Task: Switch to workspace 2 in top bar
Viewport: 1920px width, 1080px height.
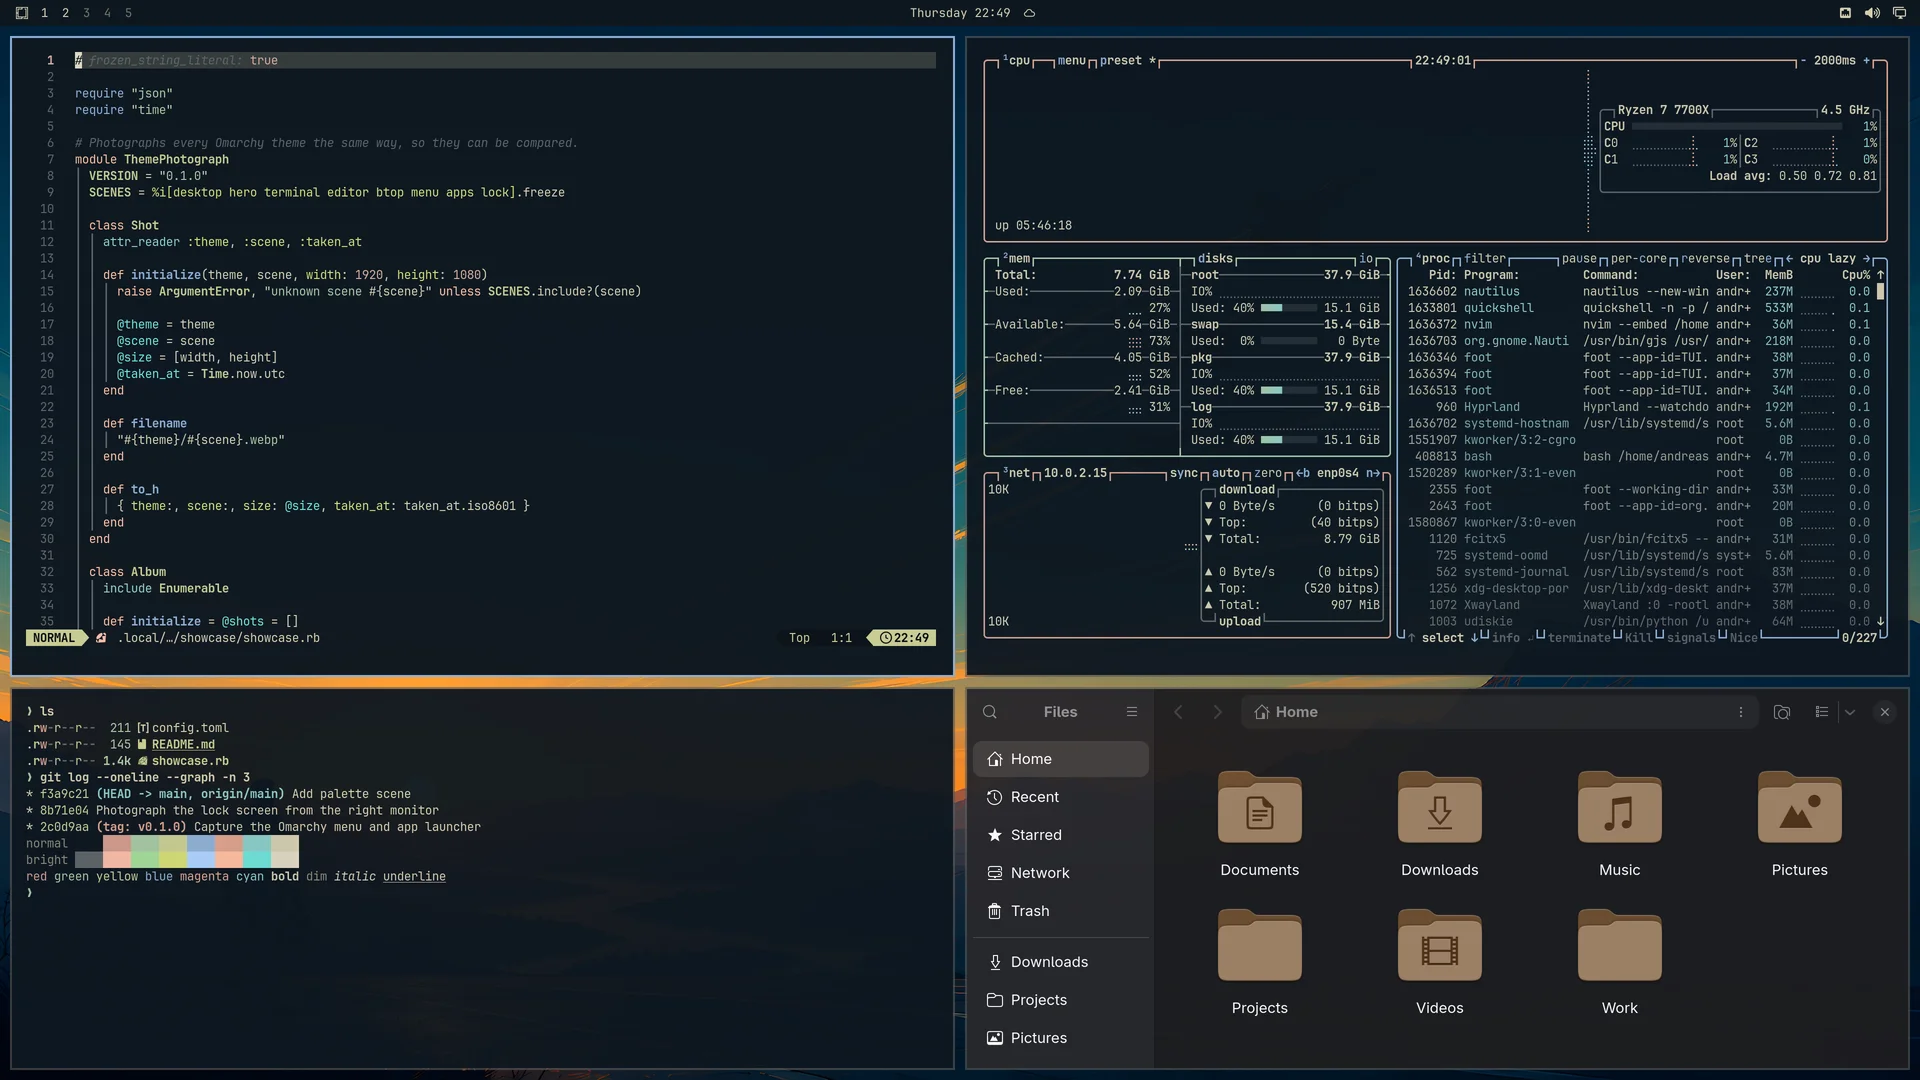Action: click(x=65, y=13)
